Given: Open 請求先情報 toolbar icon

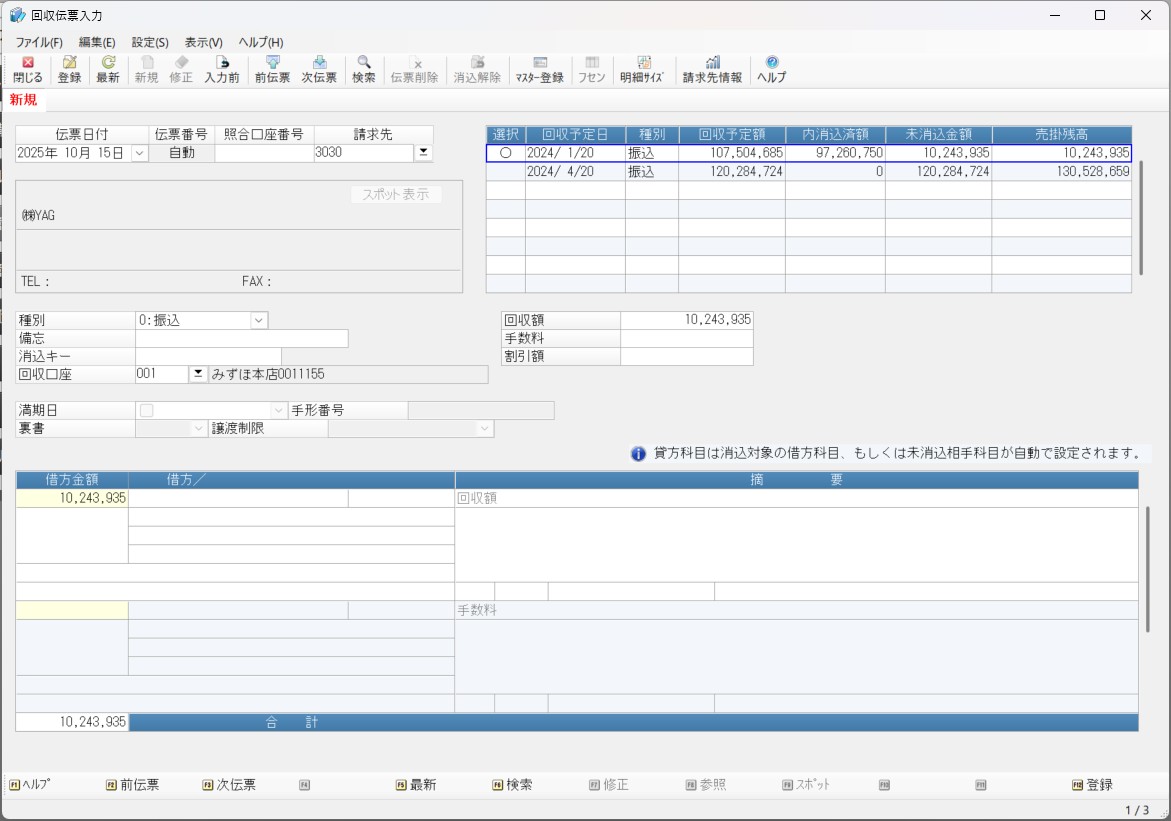Looking at the screenshot, I should 712,69.
